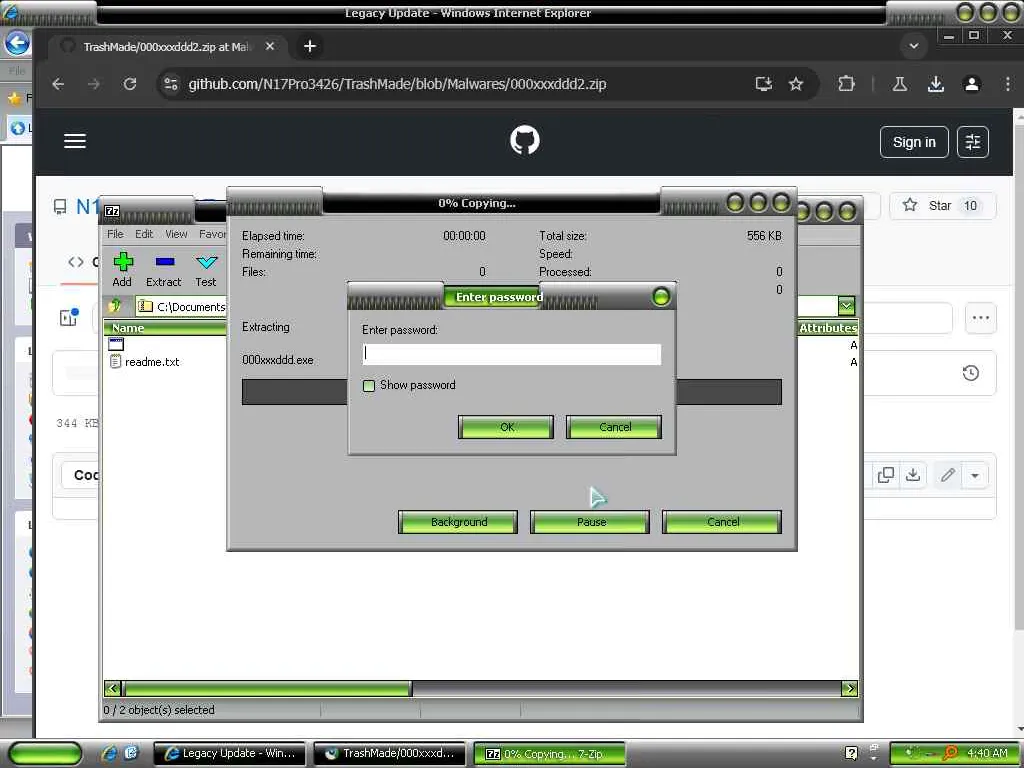This screenshot has width=1024, height=768.
Task: Click the browser back arrow
Action: click(x=58, y=84)
